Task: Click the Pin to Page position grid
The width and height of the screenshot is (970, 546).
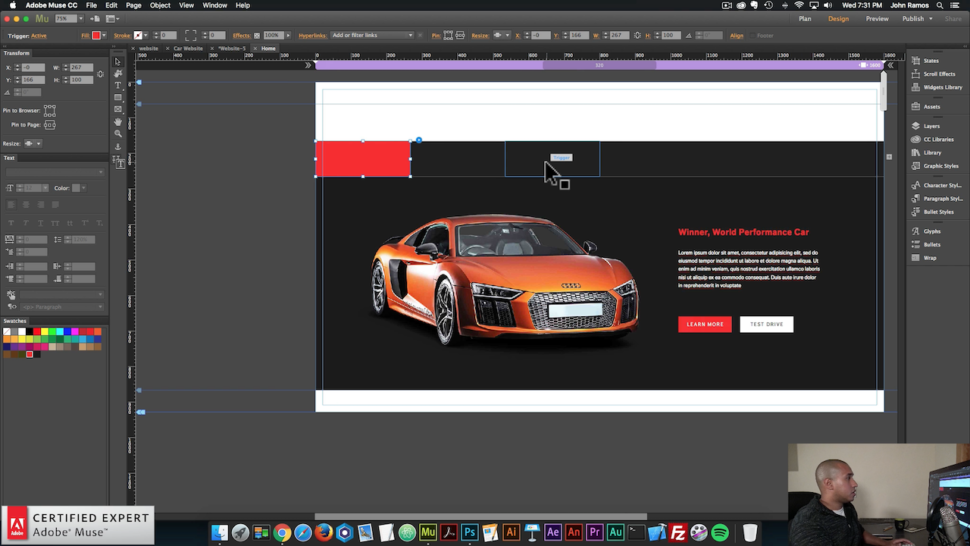Action: click(49, 125)
